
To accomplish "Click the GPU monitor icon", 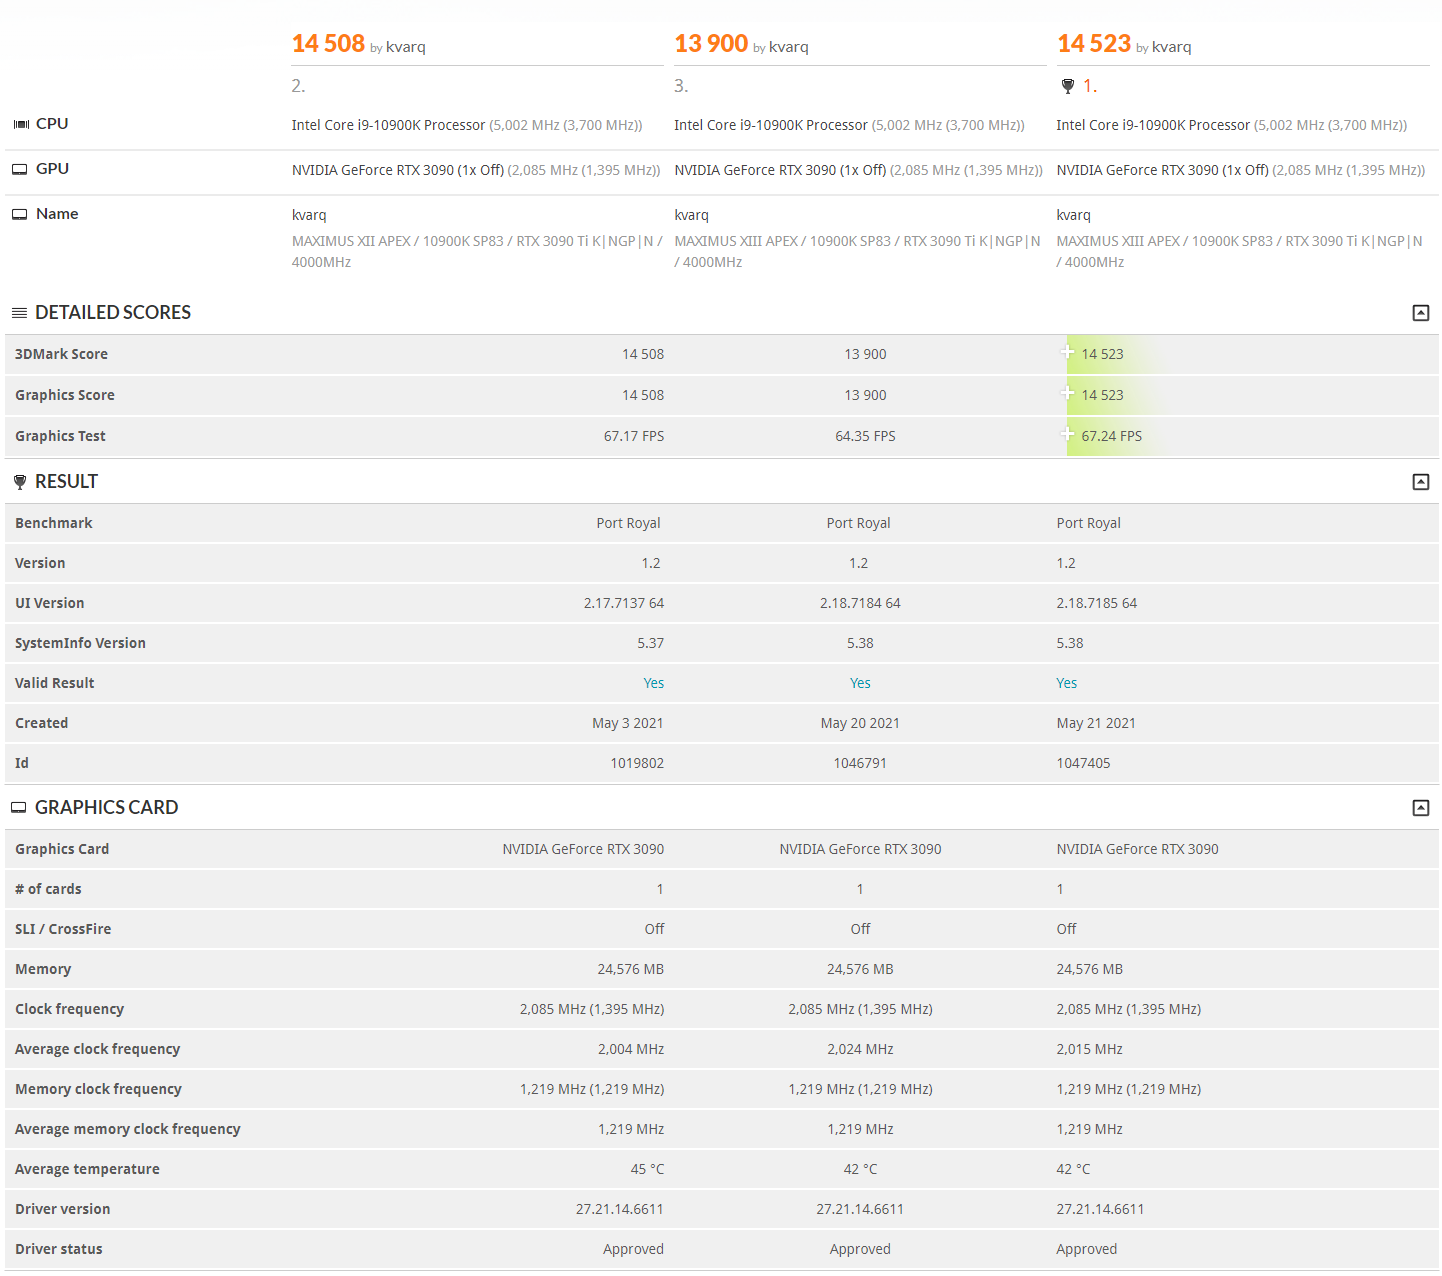I will 20,169.
